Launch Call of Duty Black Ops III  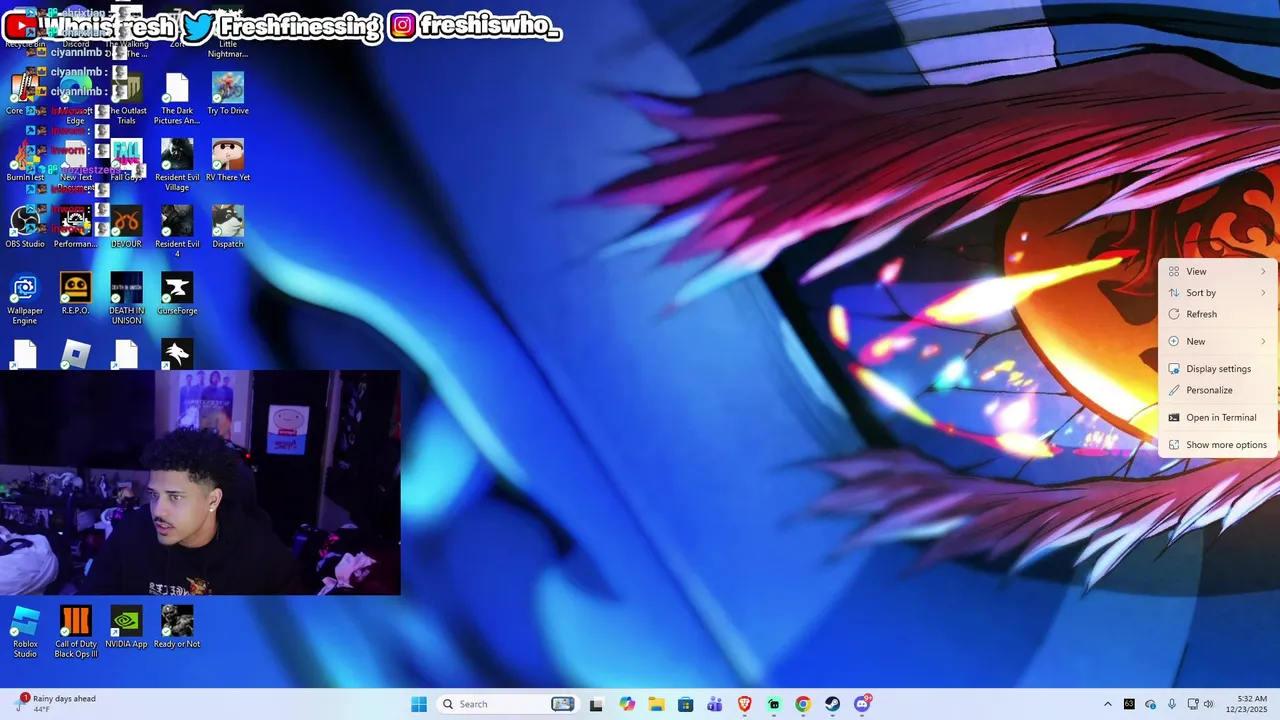pos(76,632)
